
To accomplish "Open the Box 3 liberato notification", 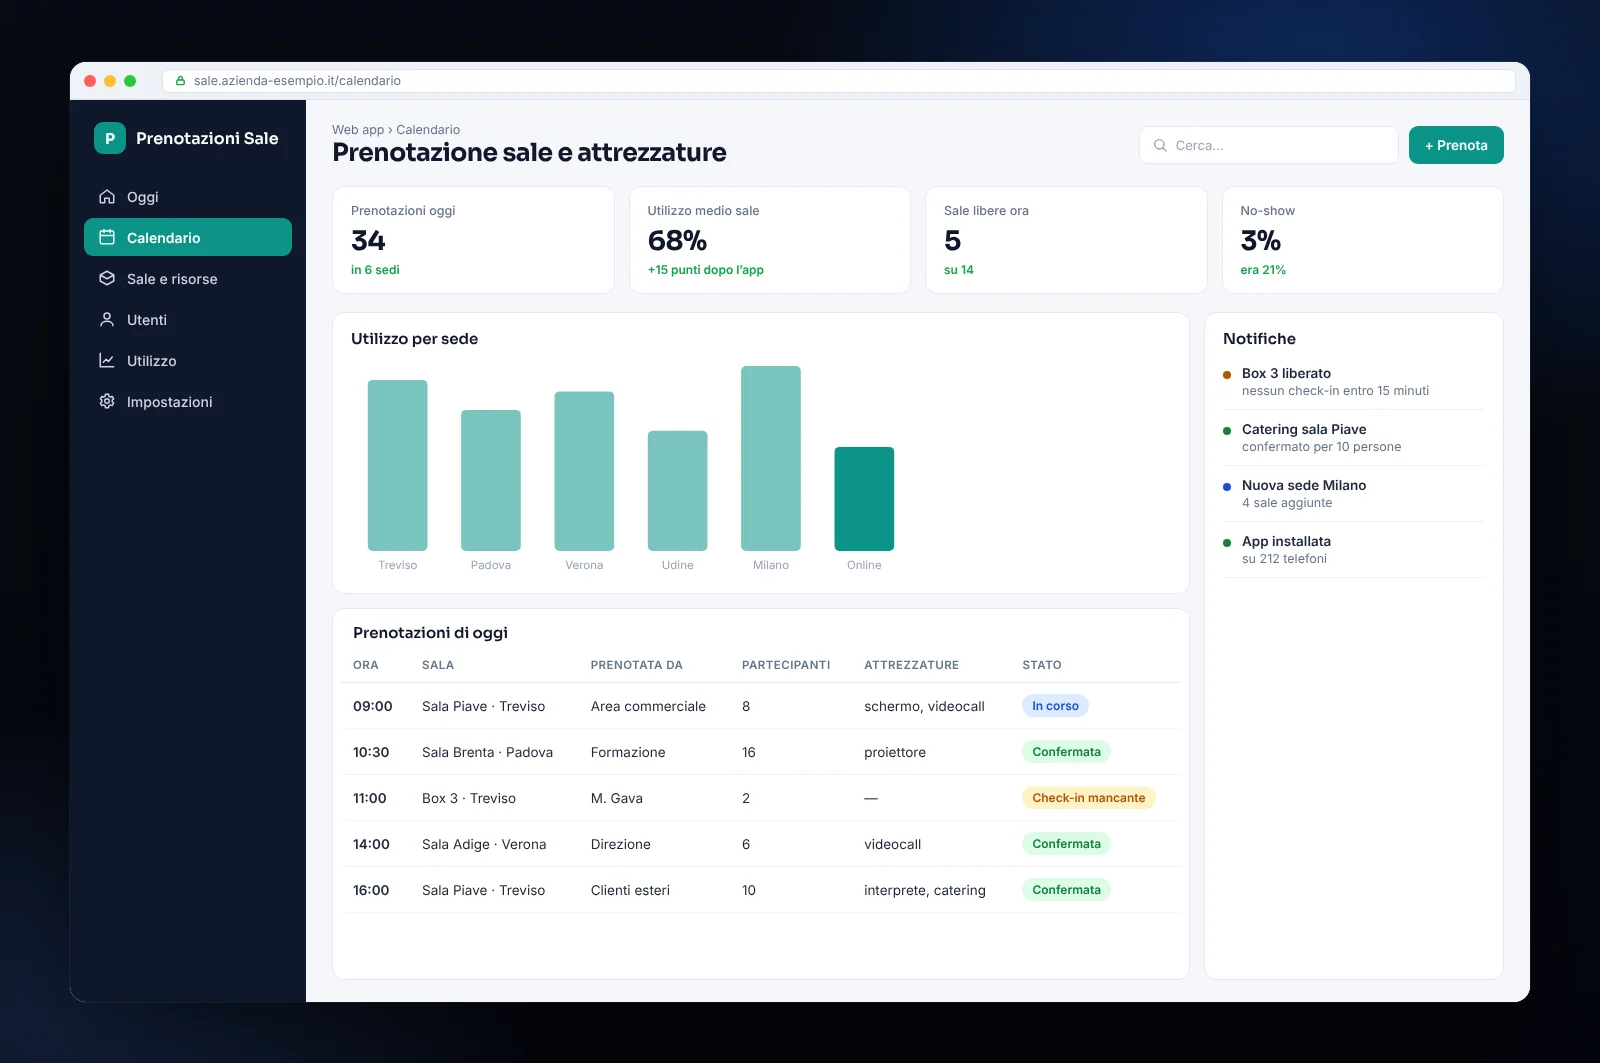I will [x=1354, y=382].
